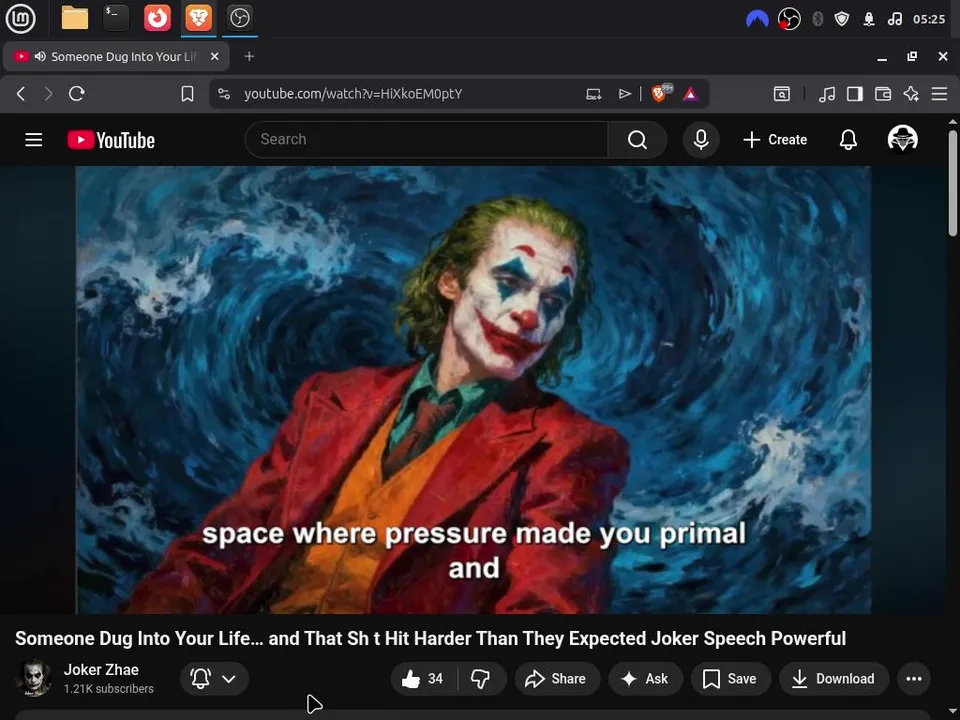Open the account avatar menu
The width and height of the screenshot is (960, 720).
coord(902,139)
